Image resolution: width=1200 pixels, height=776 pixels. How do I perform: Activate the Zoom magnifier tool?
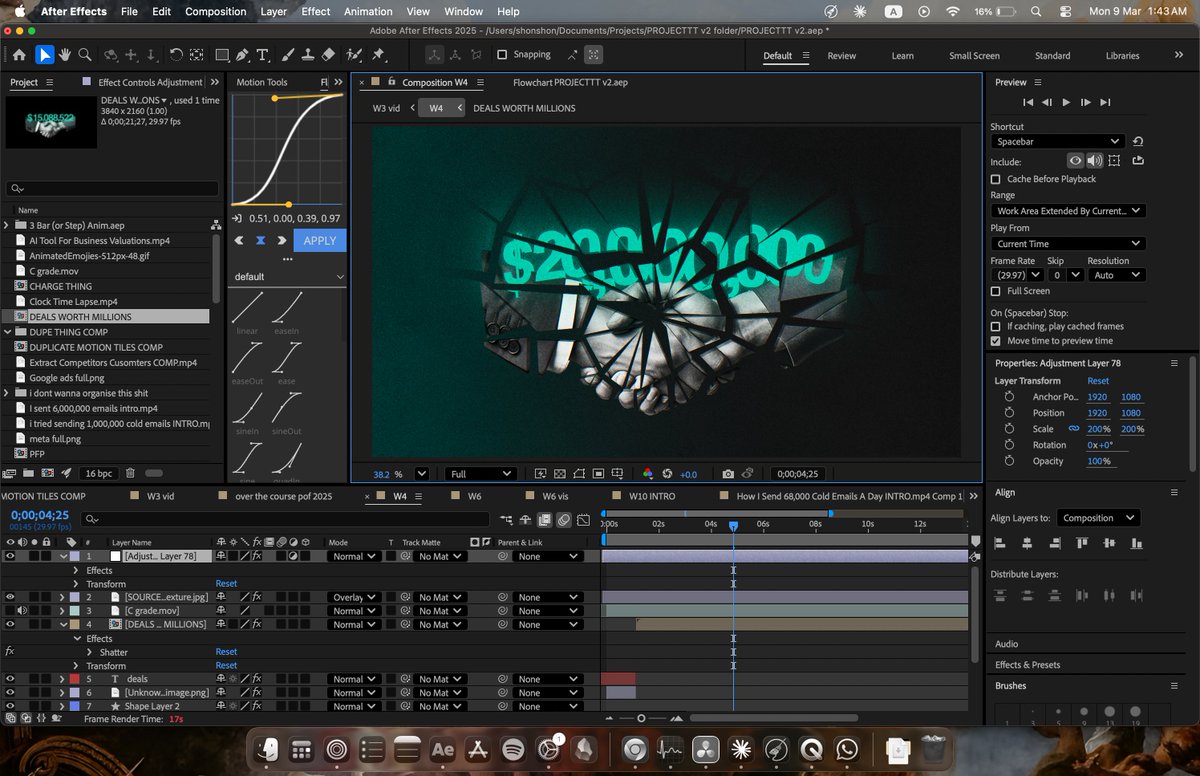pos(85,55)
